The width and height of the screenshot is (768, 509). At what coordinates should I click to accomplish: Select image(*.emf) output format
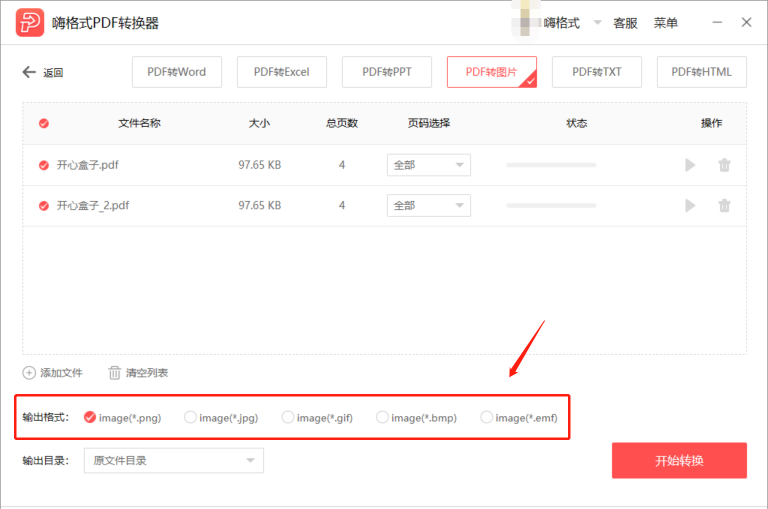pyautogui.click(x=519, y=417)
